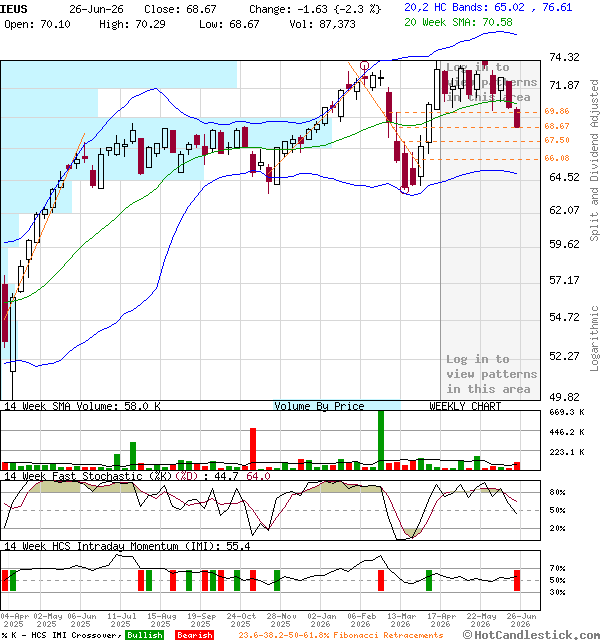Click the Stochastic 20% axis label
600x640 pixels.
click(x=557, y=528)
